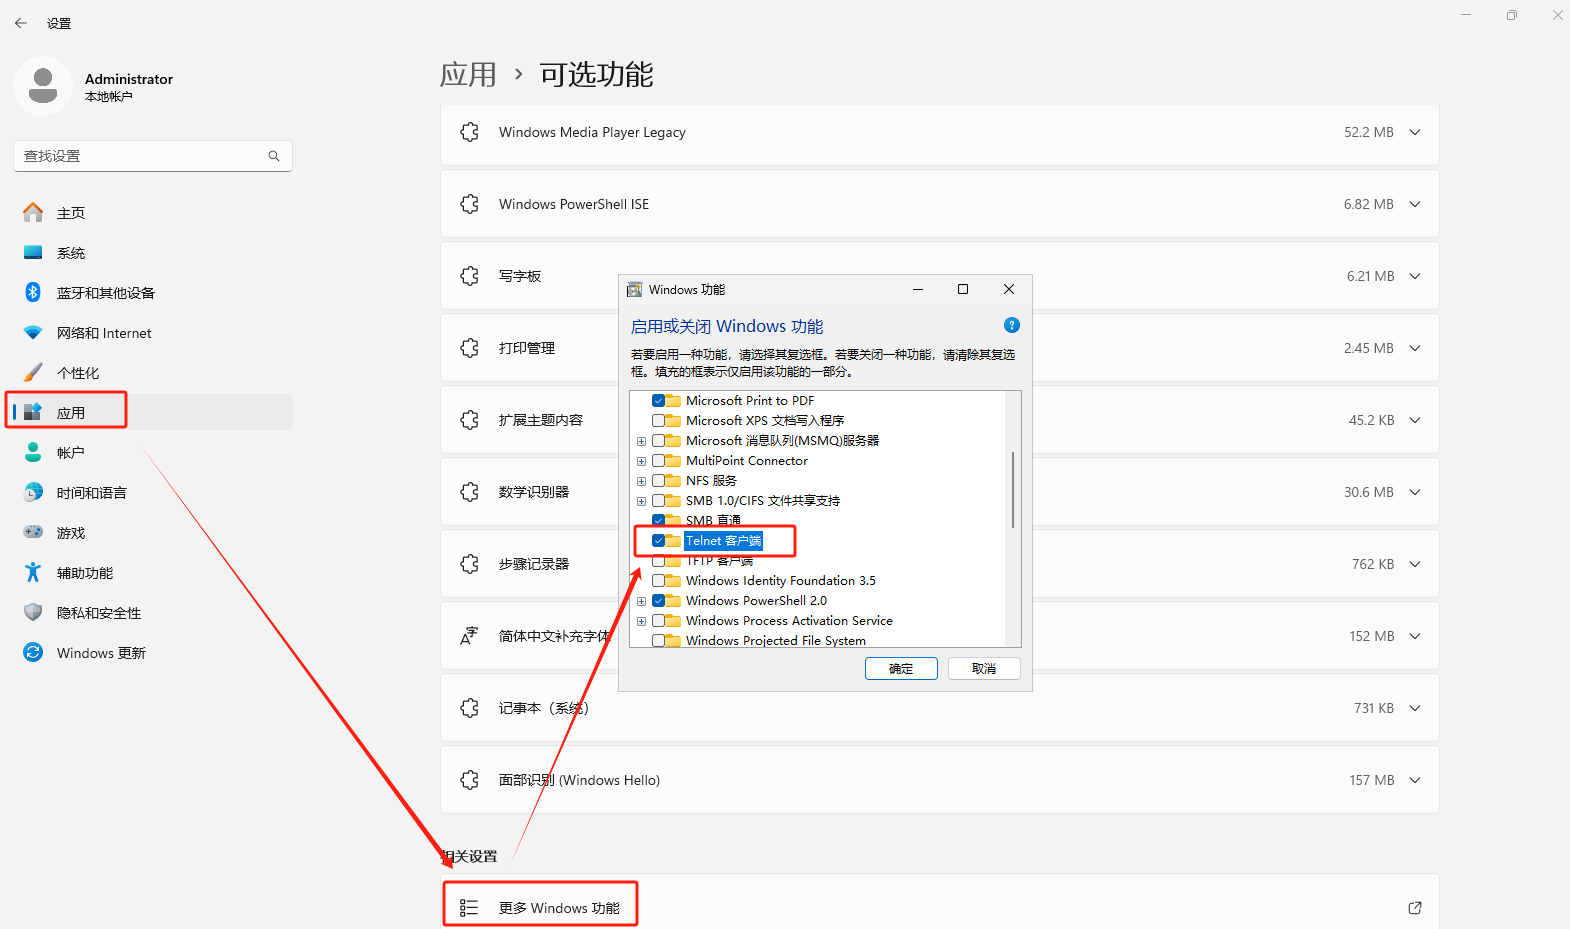
Task: Expand Windows PowerShell ISE entry
Action: 1415,204
